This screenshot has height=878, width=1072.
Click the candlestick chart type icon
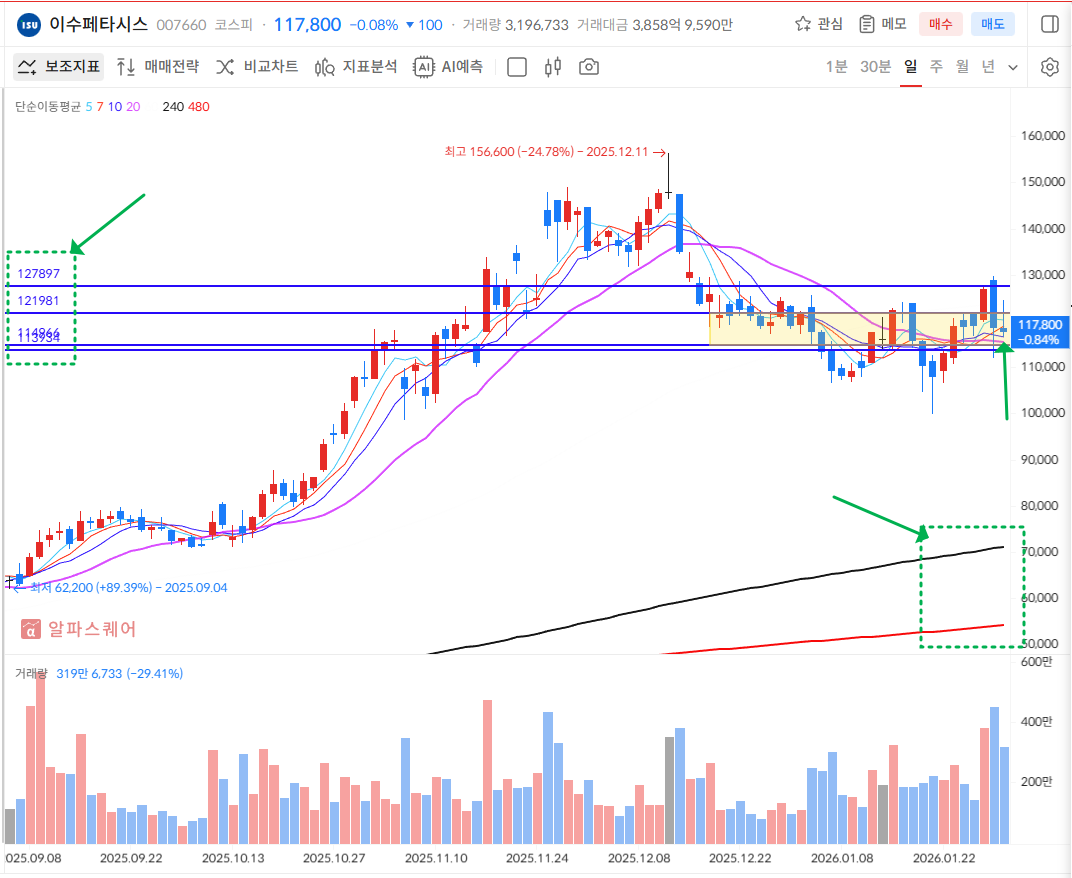click(x=553, y=67)
